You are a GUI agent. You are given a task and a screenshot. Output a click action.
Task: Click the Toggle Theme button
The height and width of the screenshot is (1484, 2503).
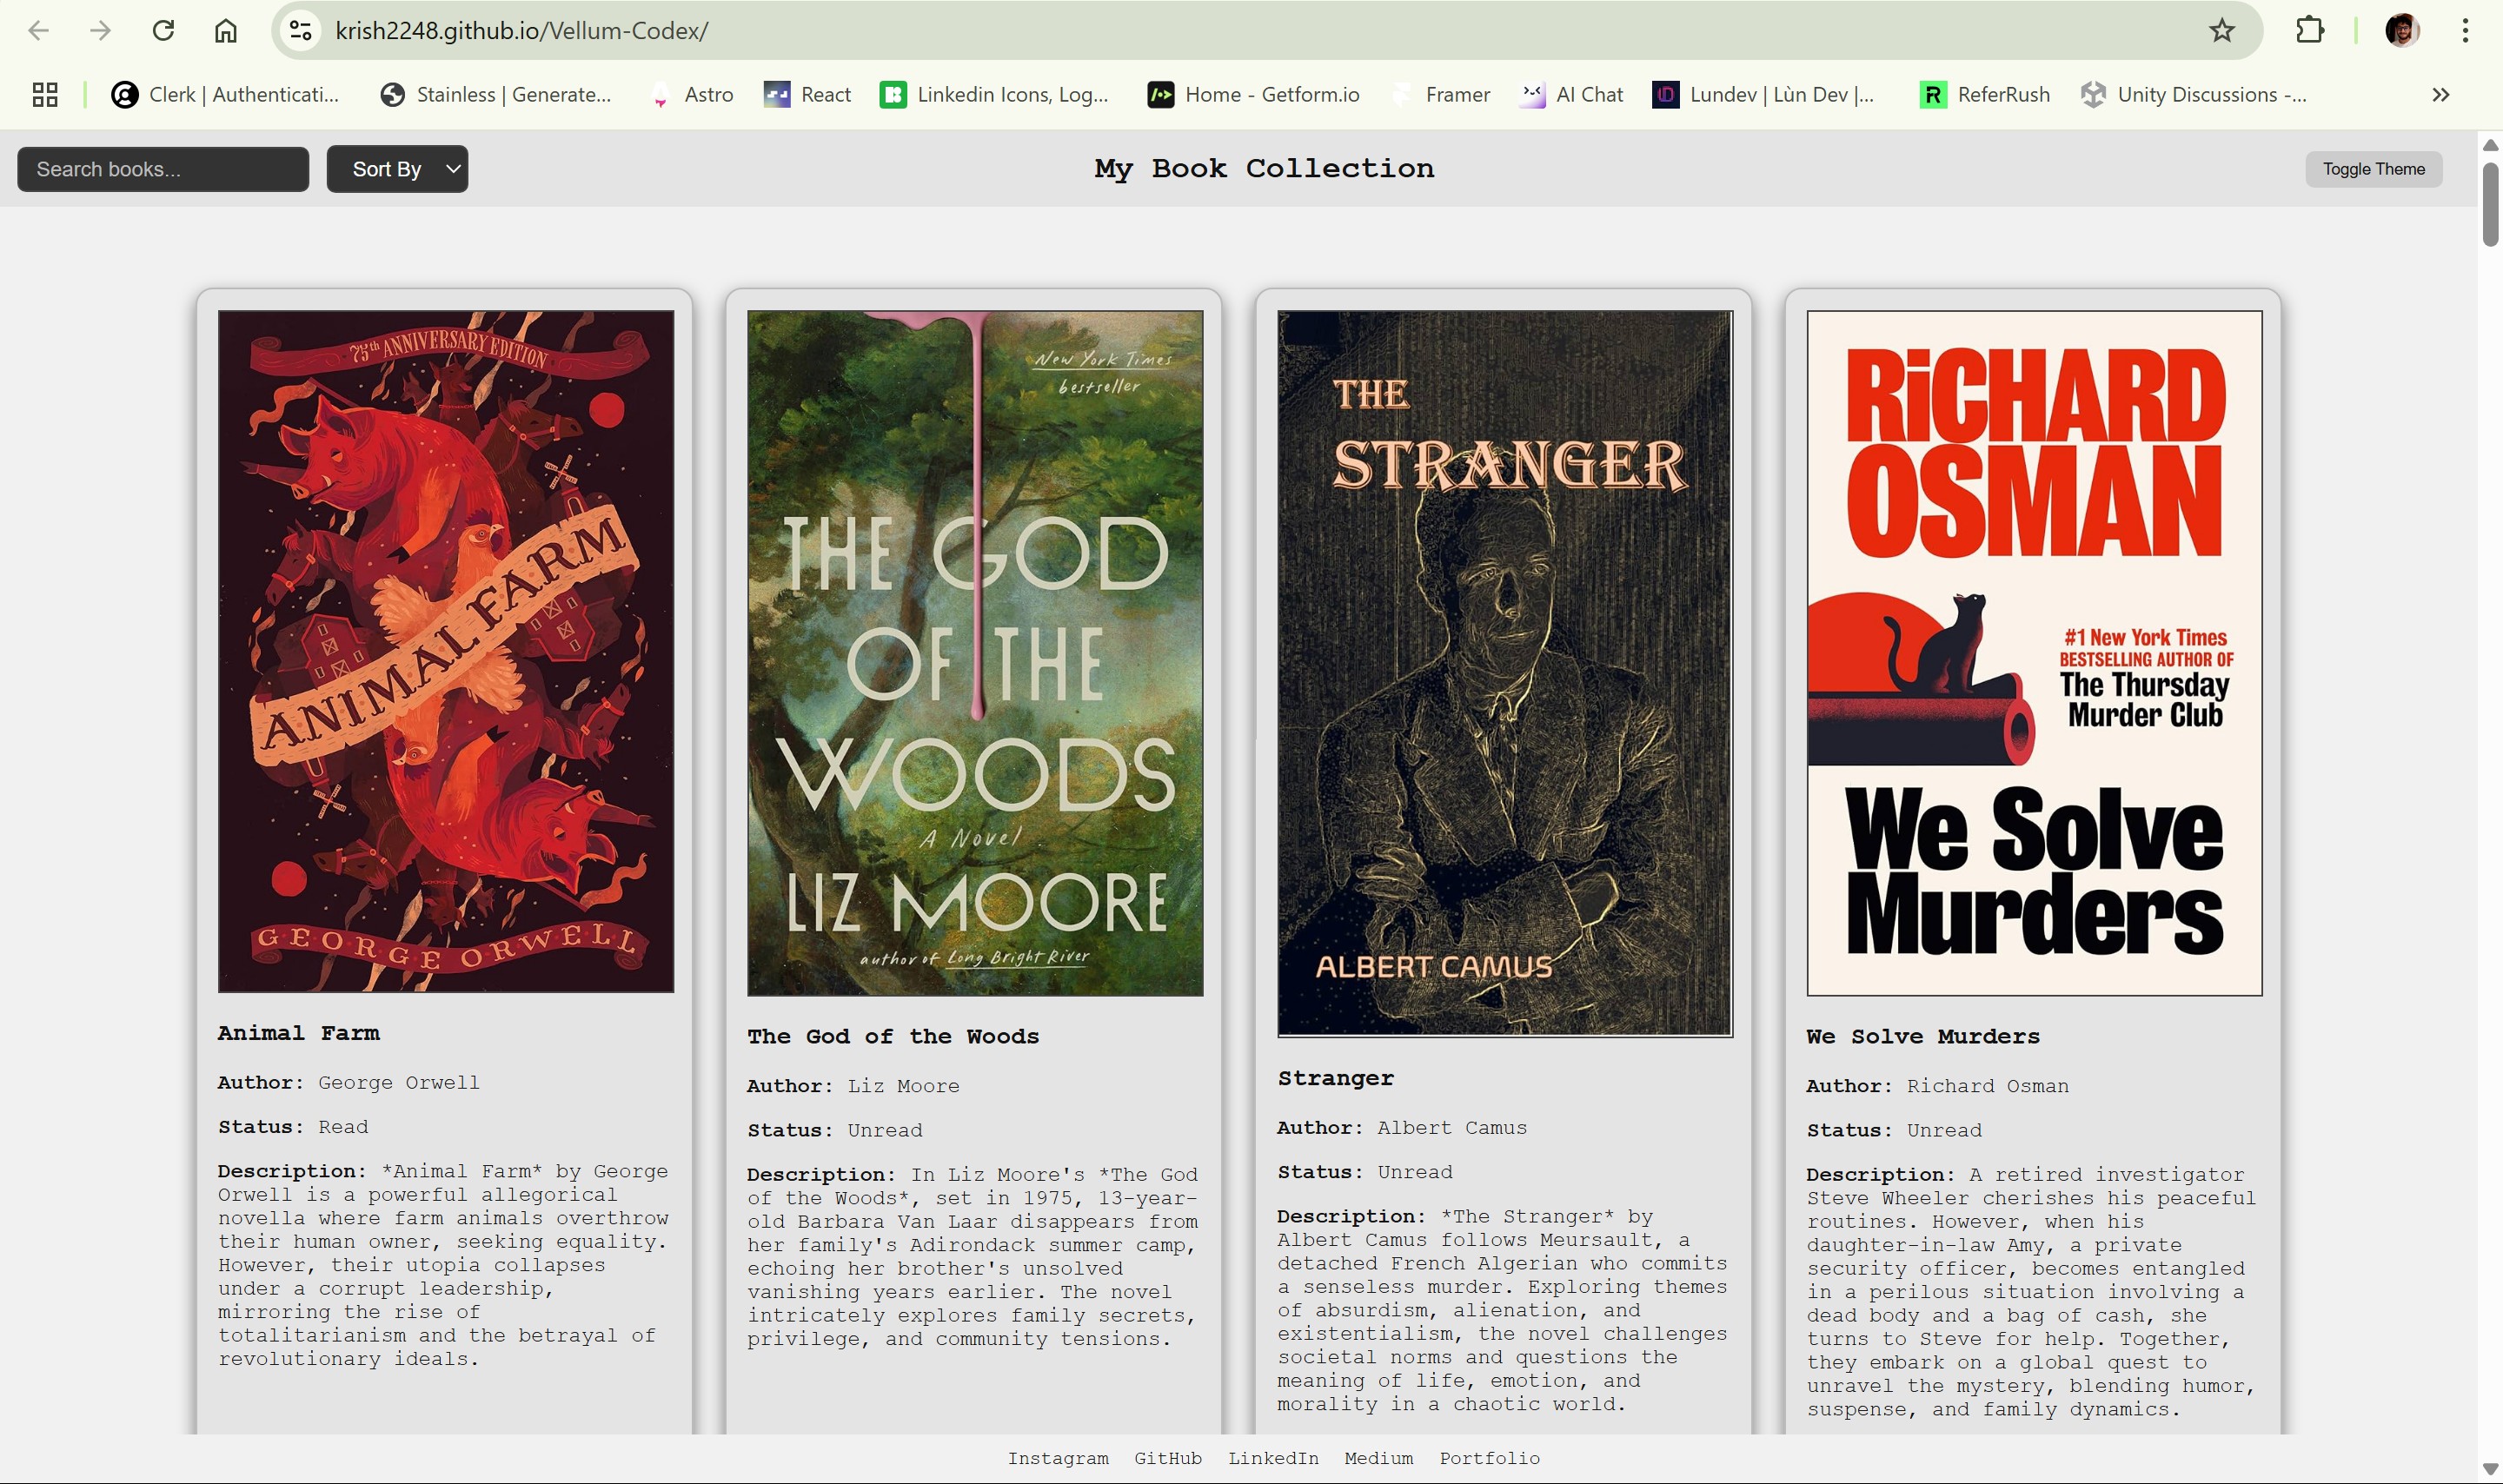2373,169
